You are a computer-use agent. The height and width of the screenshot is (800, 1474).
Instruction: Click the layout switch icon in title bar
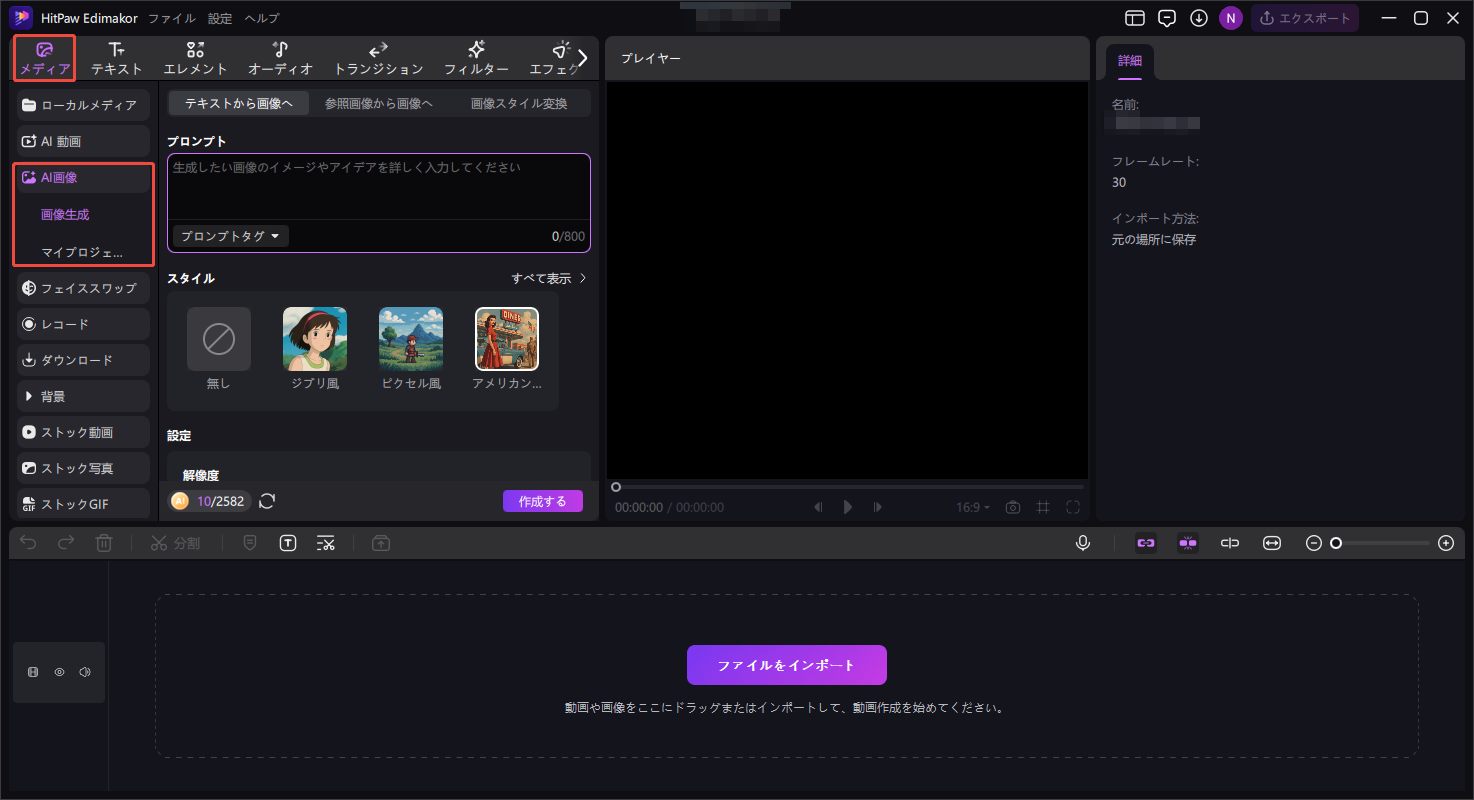(1134, 18)
